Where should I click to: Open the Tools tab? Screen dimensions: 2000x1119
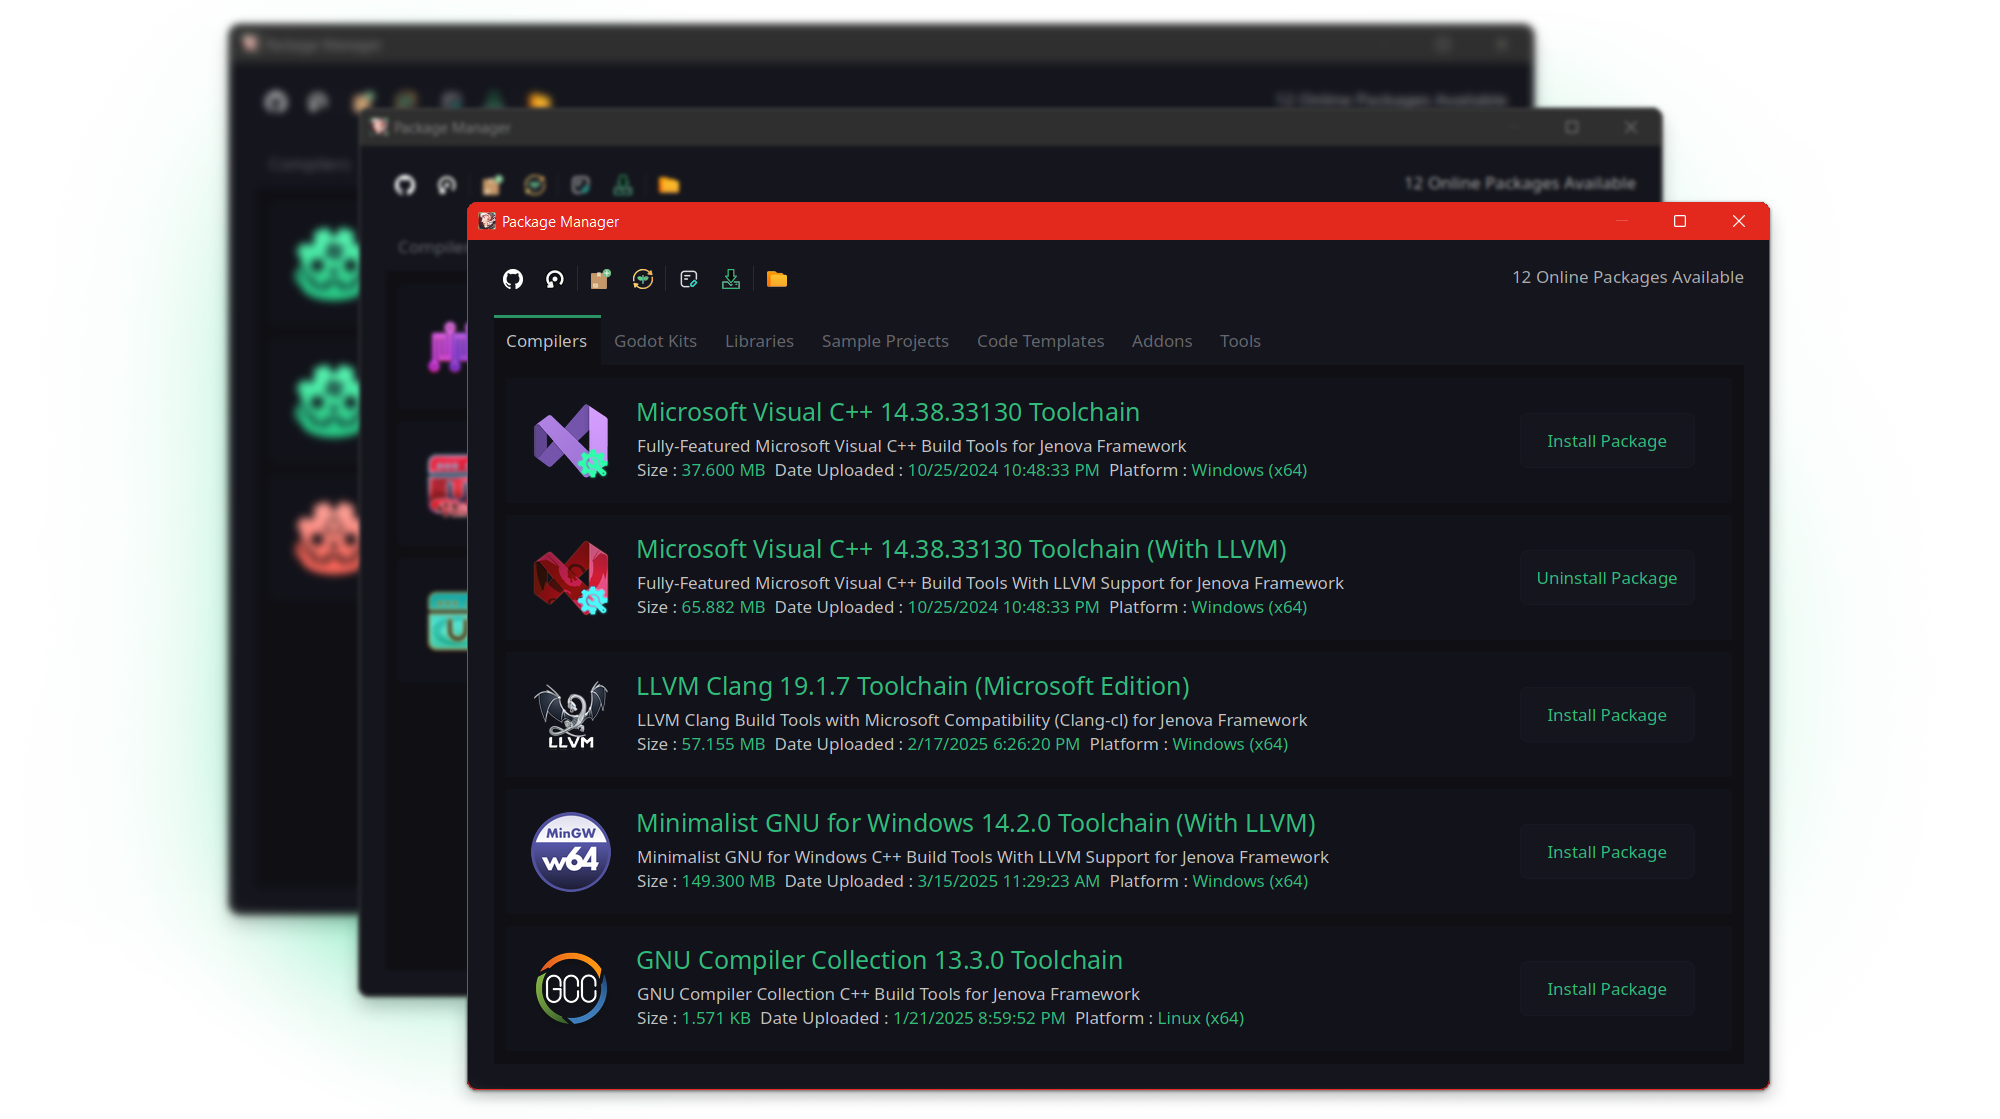coord(1240,341)
